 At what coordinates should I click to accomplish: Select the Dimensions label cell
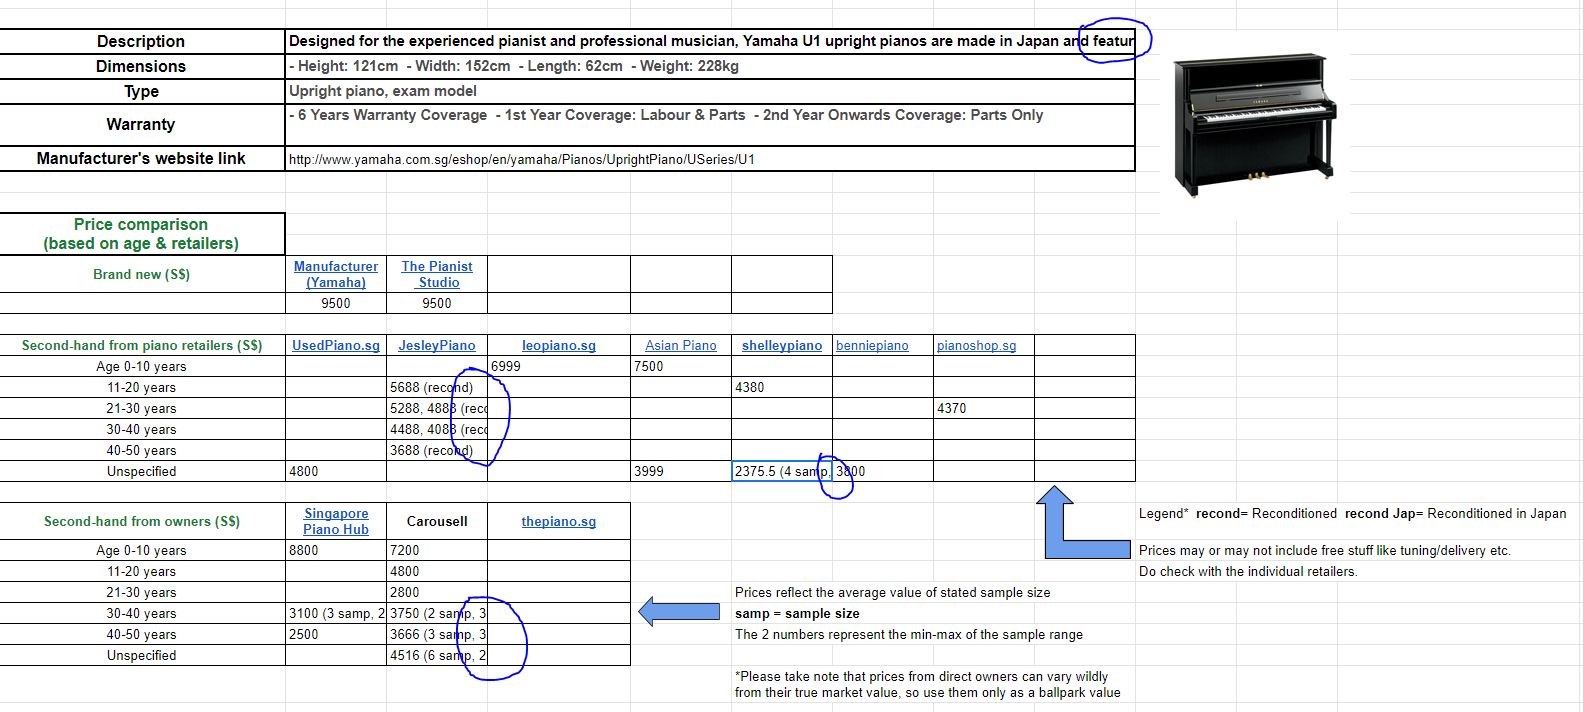click(141, 66)
